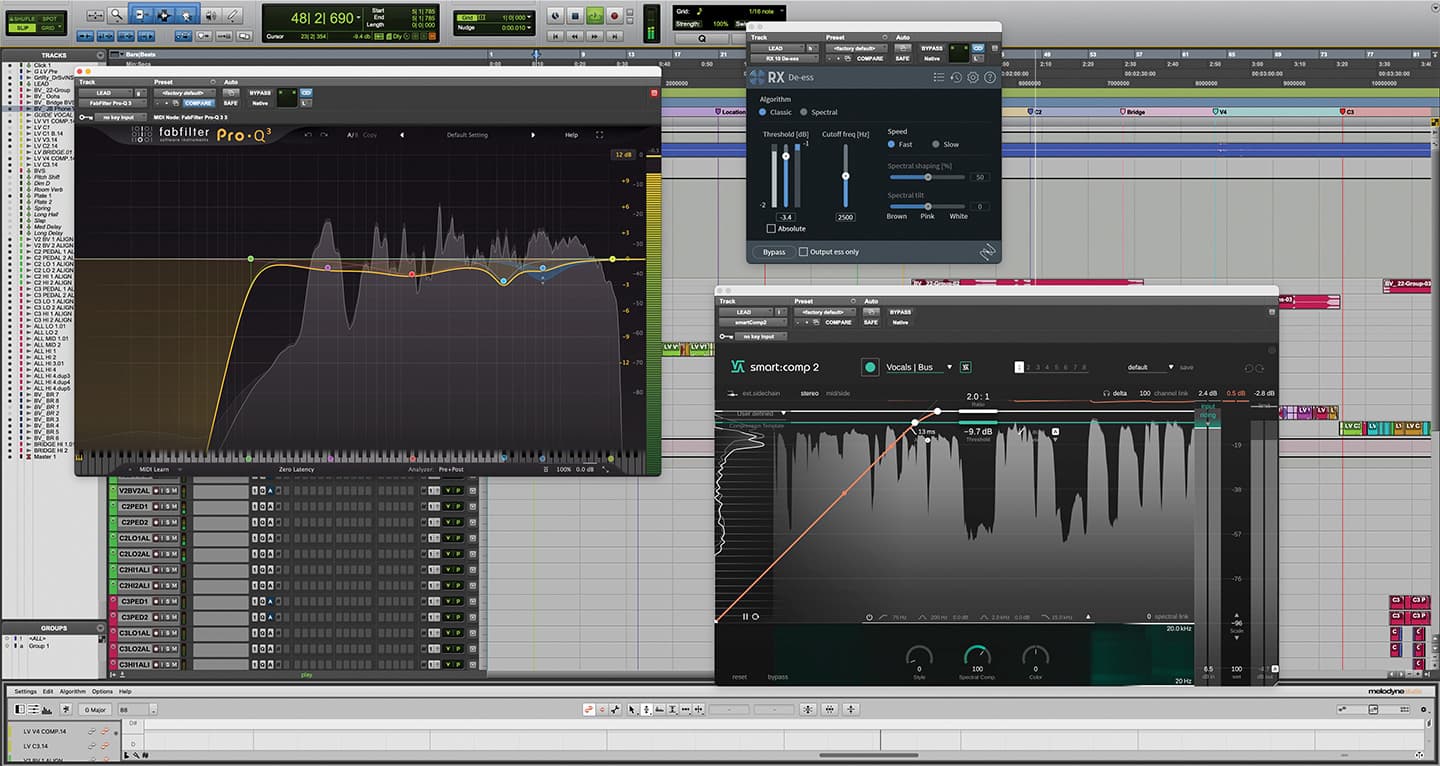Open no key input dropdown in smart:comp window
Image resolution: width=1440 pixels, height=766 pixels.
[x=761, y=336]
